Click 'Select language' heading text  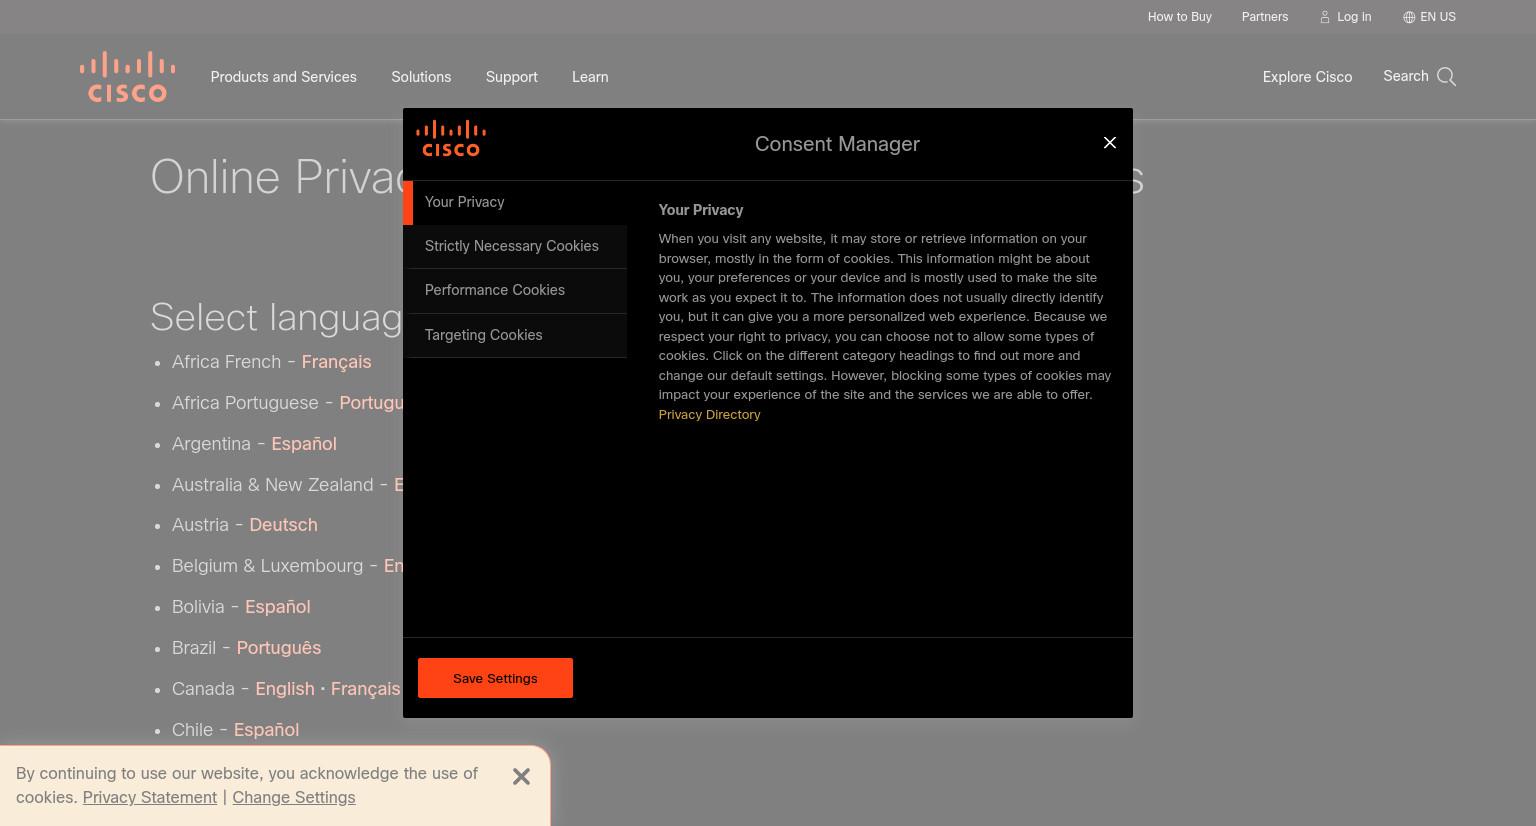pos(277,318)
